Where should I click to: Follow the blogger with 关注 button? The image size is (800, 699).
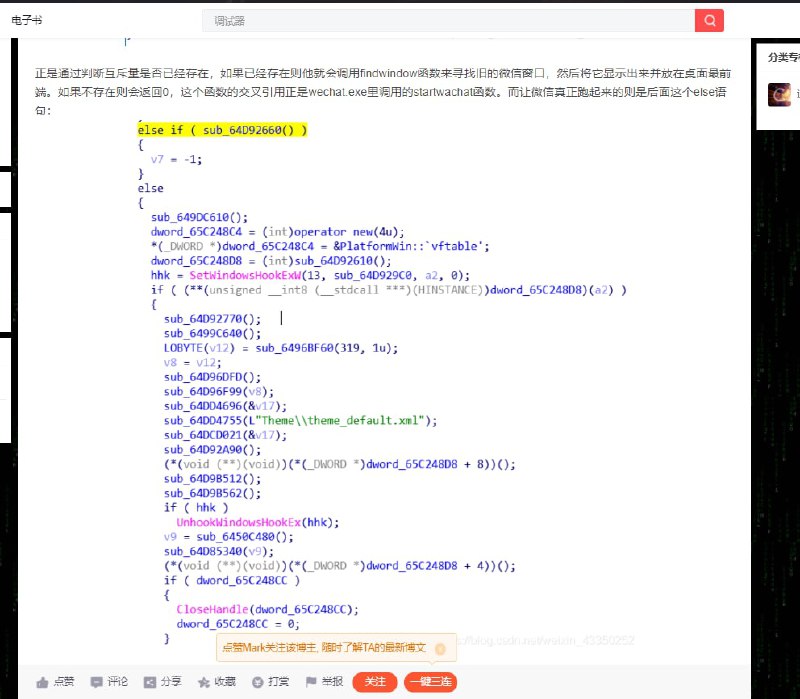pos(375,682)
